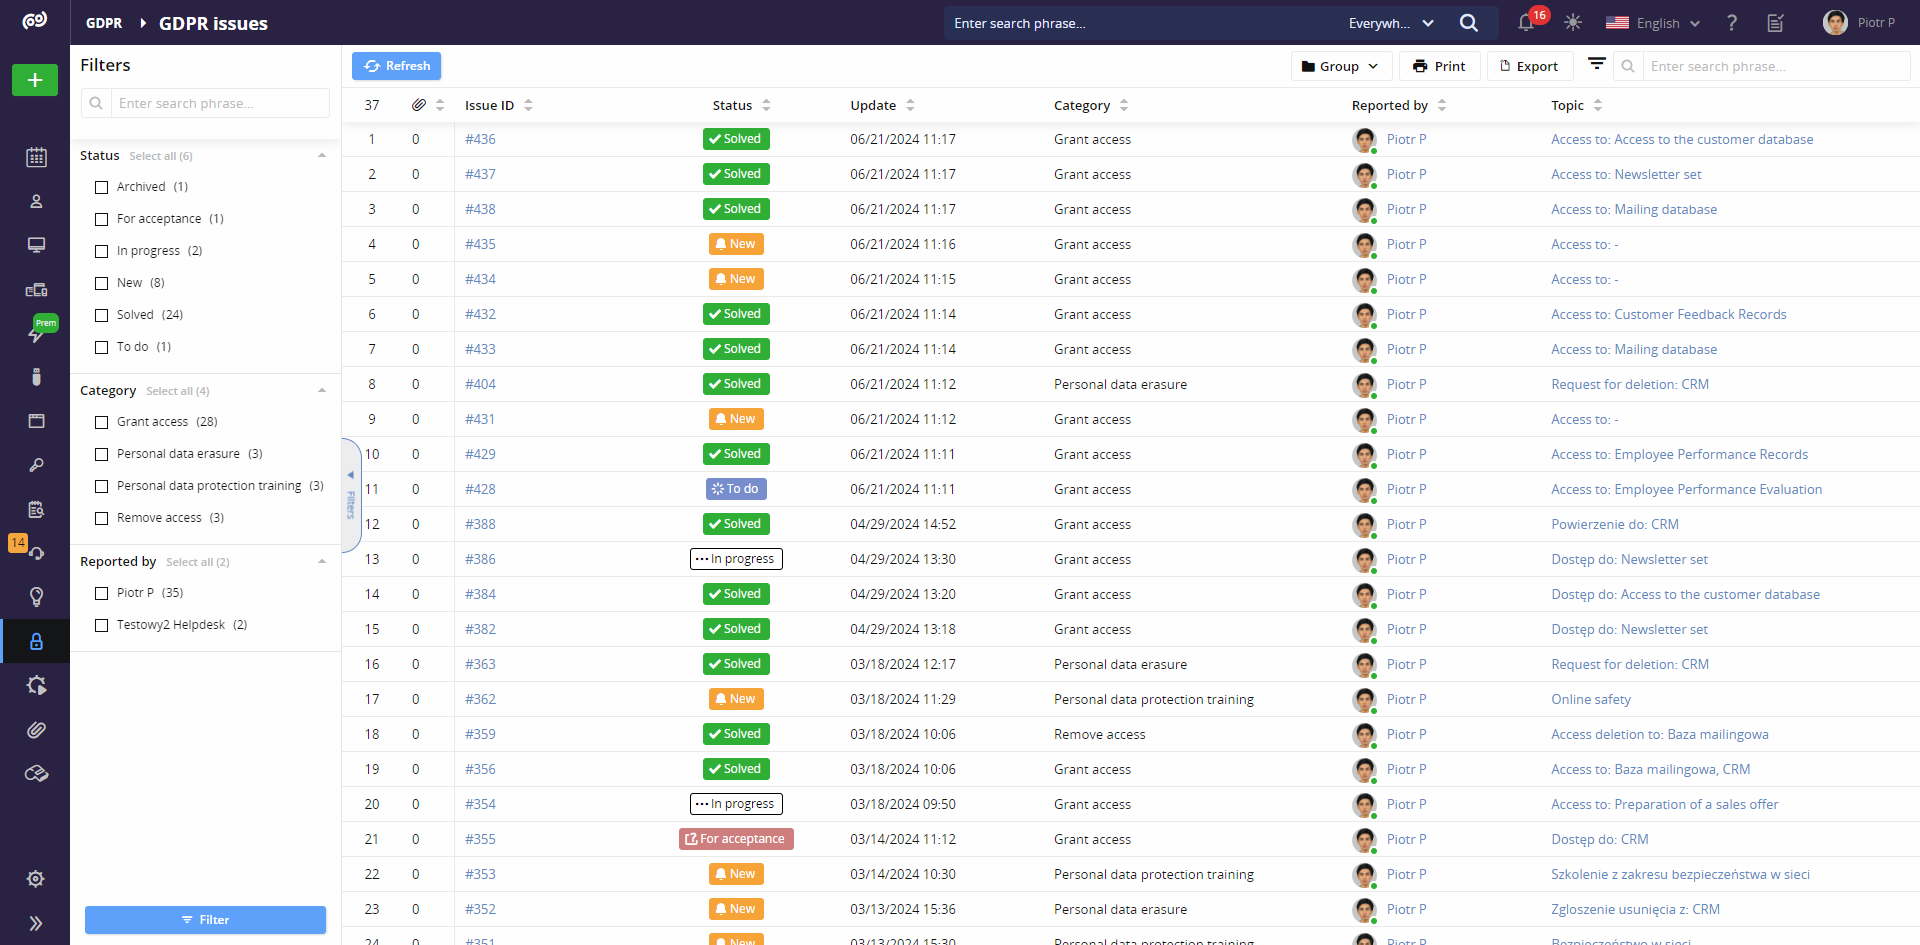The height and width of the screenshot is (945, 1920).
Task: Click the Refresh button
Action: point(397,66)
